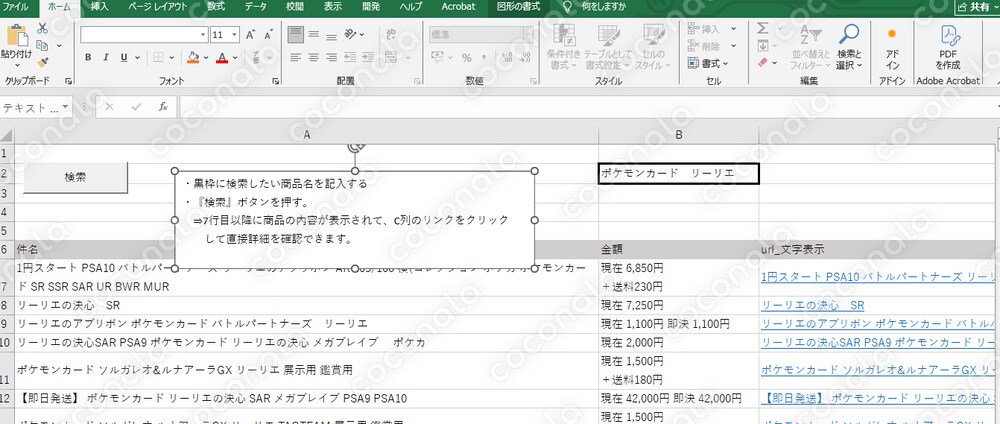Open the 【即日発送】 ポケモンカード link
The image size is (1000, 424).
879,398
